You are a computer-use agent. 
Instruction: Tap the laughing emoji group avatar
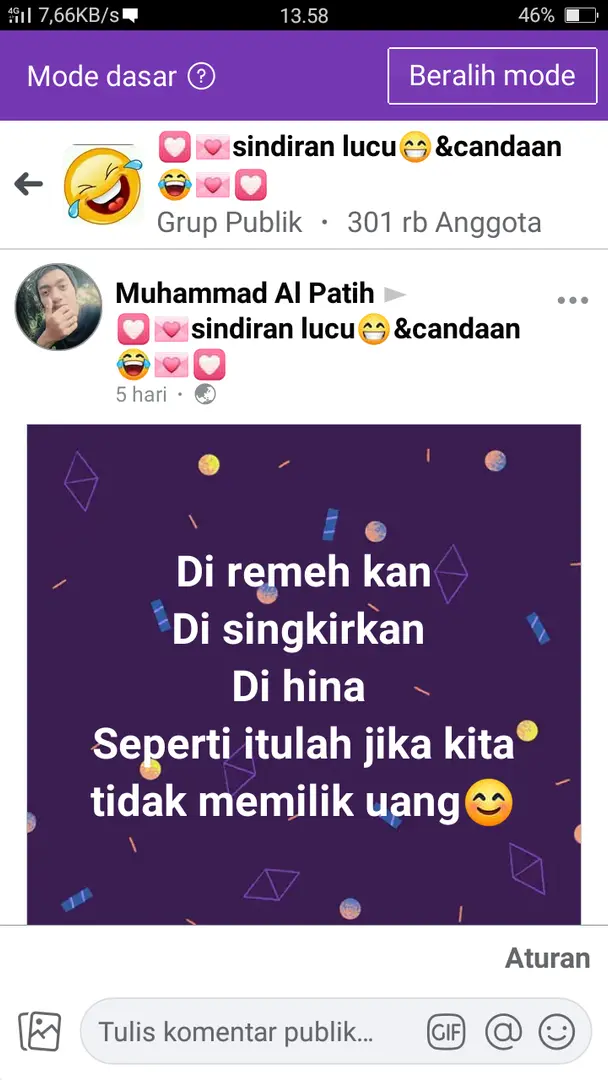click(103, 184)
